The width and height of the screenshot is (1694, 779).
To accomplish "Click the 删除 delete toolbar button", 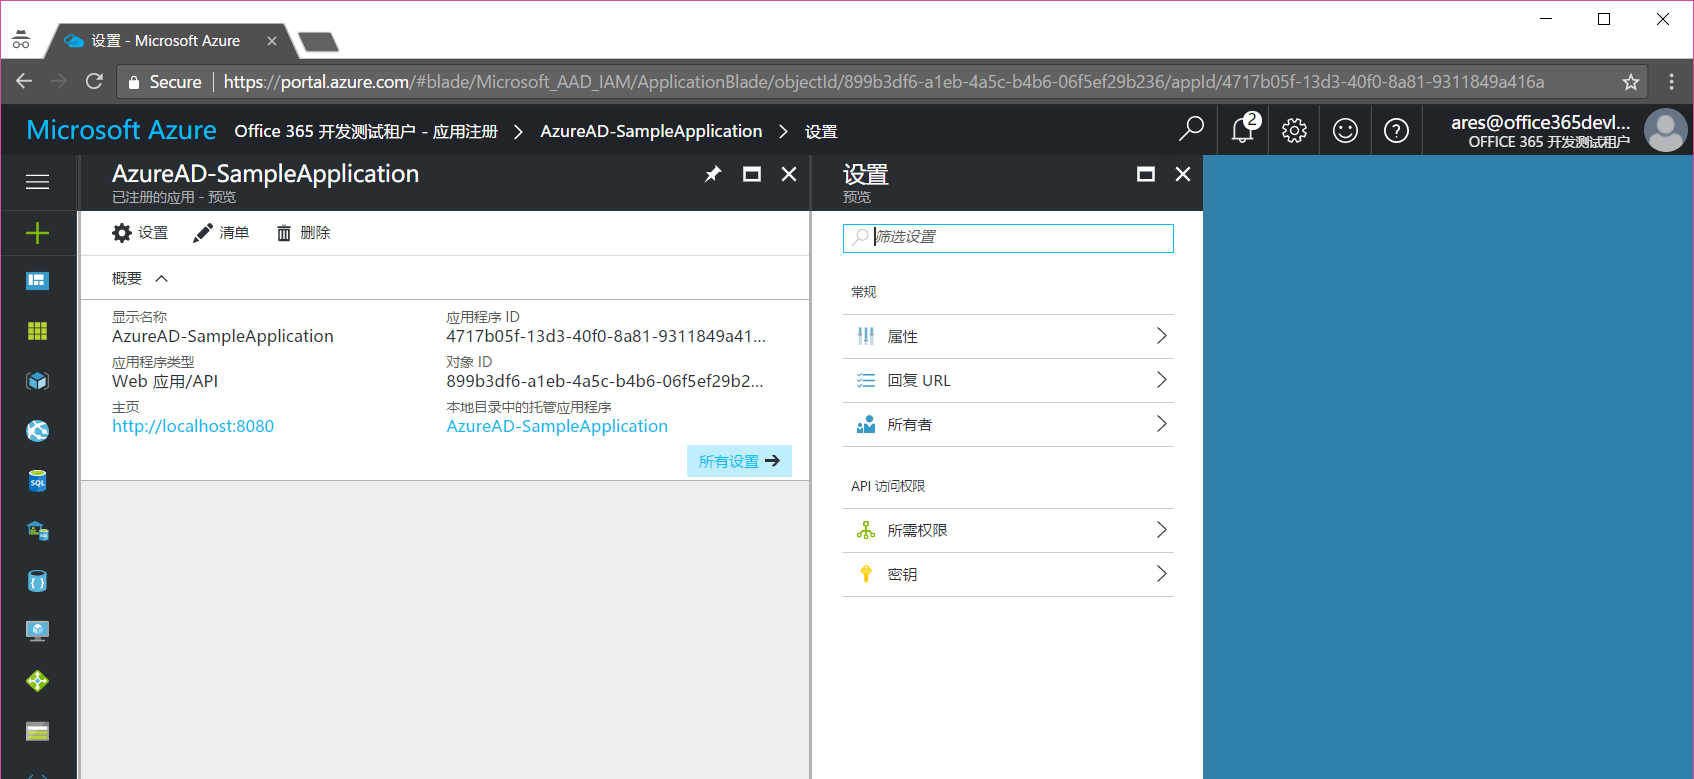I will [303, 233].
